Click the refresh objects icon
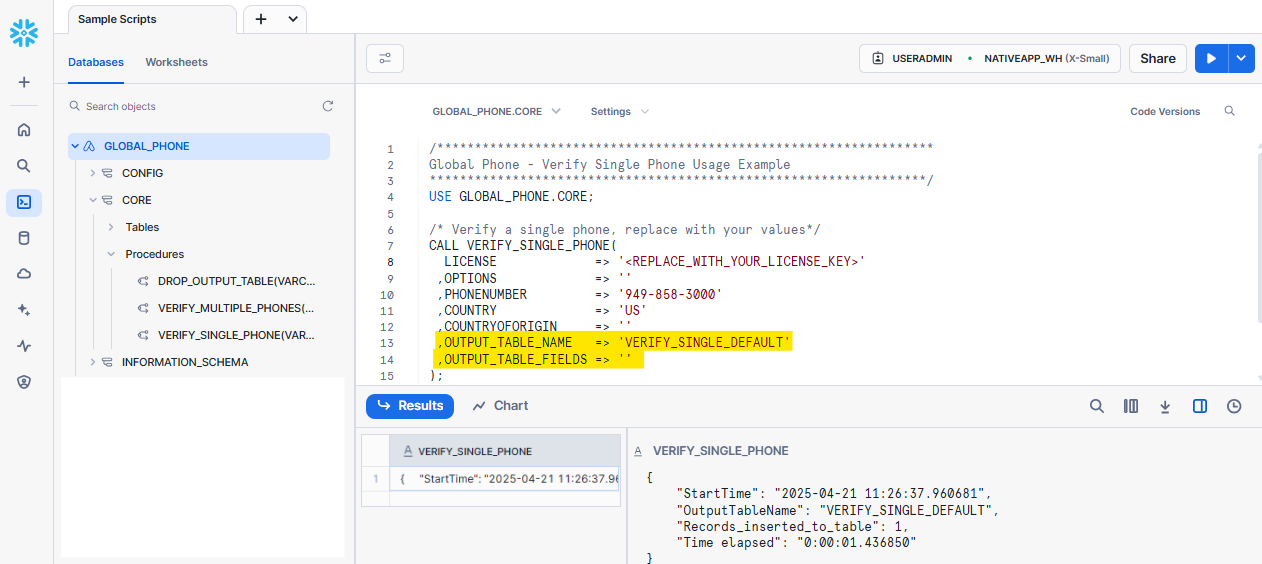 click(x=328, y=106)
